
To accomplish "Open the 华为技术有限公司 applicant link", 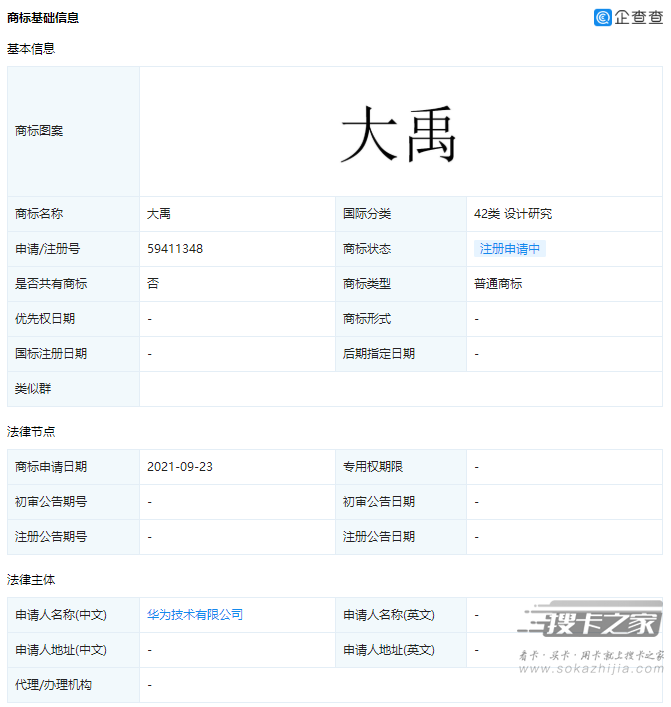I will coord(195,615).
